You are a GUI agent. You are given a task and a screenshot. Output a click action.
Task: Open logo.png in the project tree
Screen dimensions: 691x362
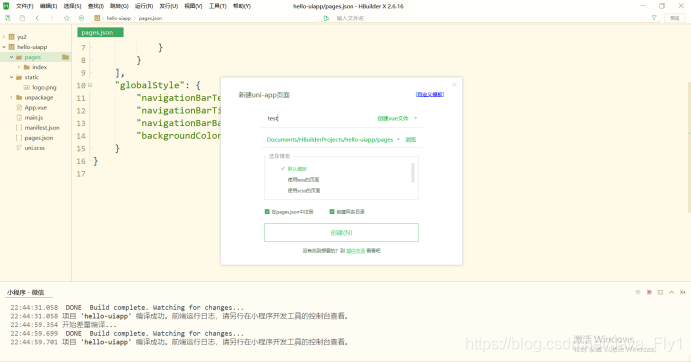(44, 87)
